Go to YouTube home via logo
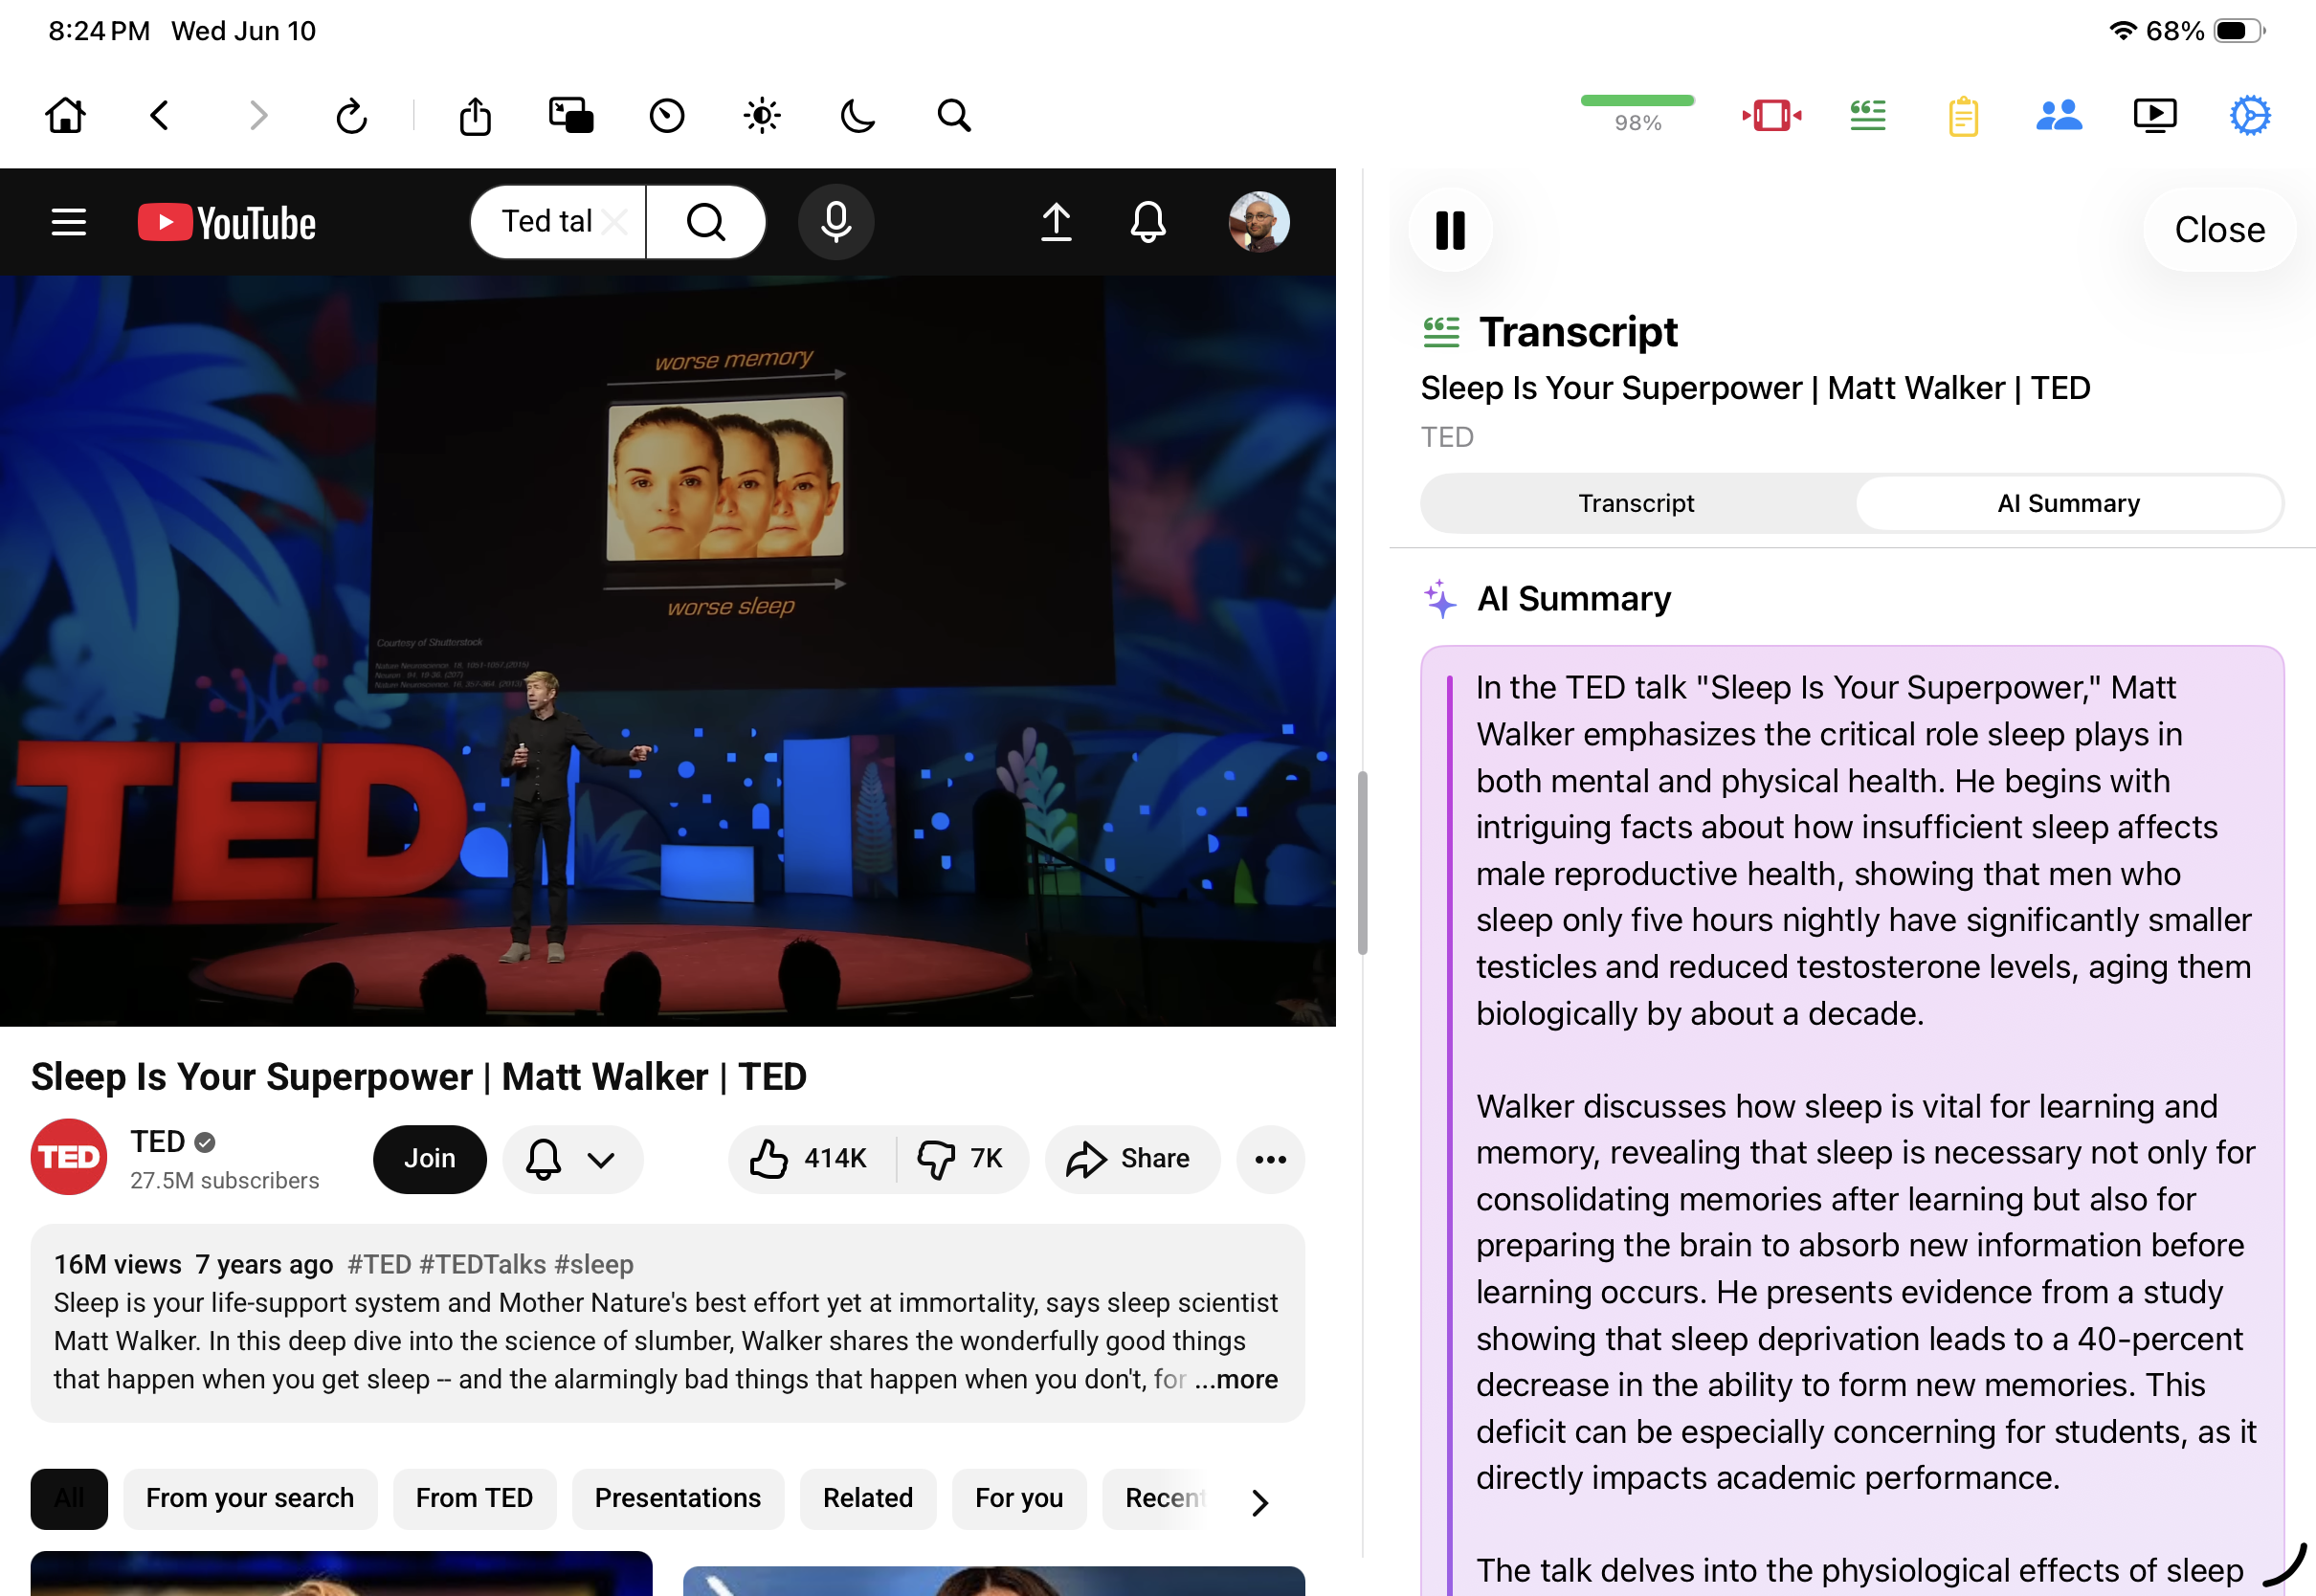 (x=227, y=222)
